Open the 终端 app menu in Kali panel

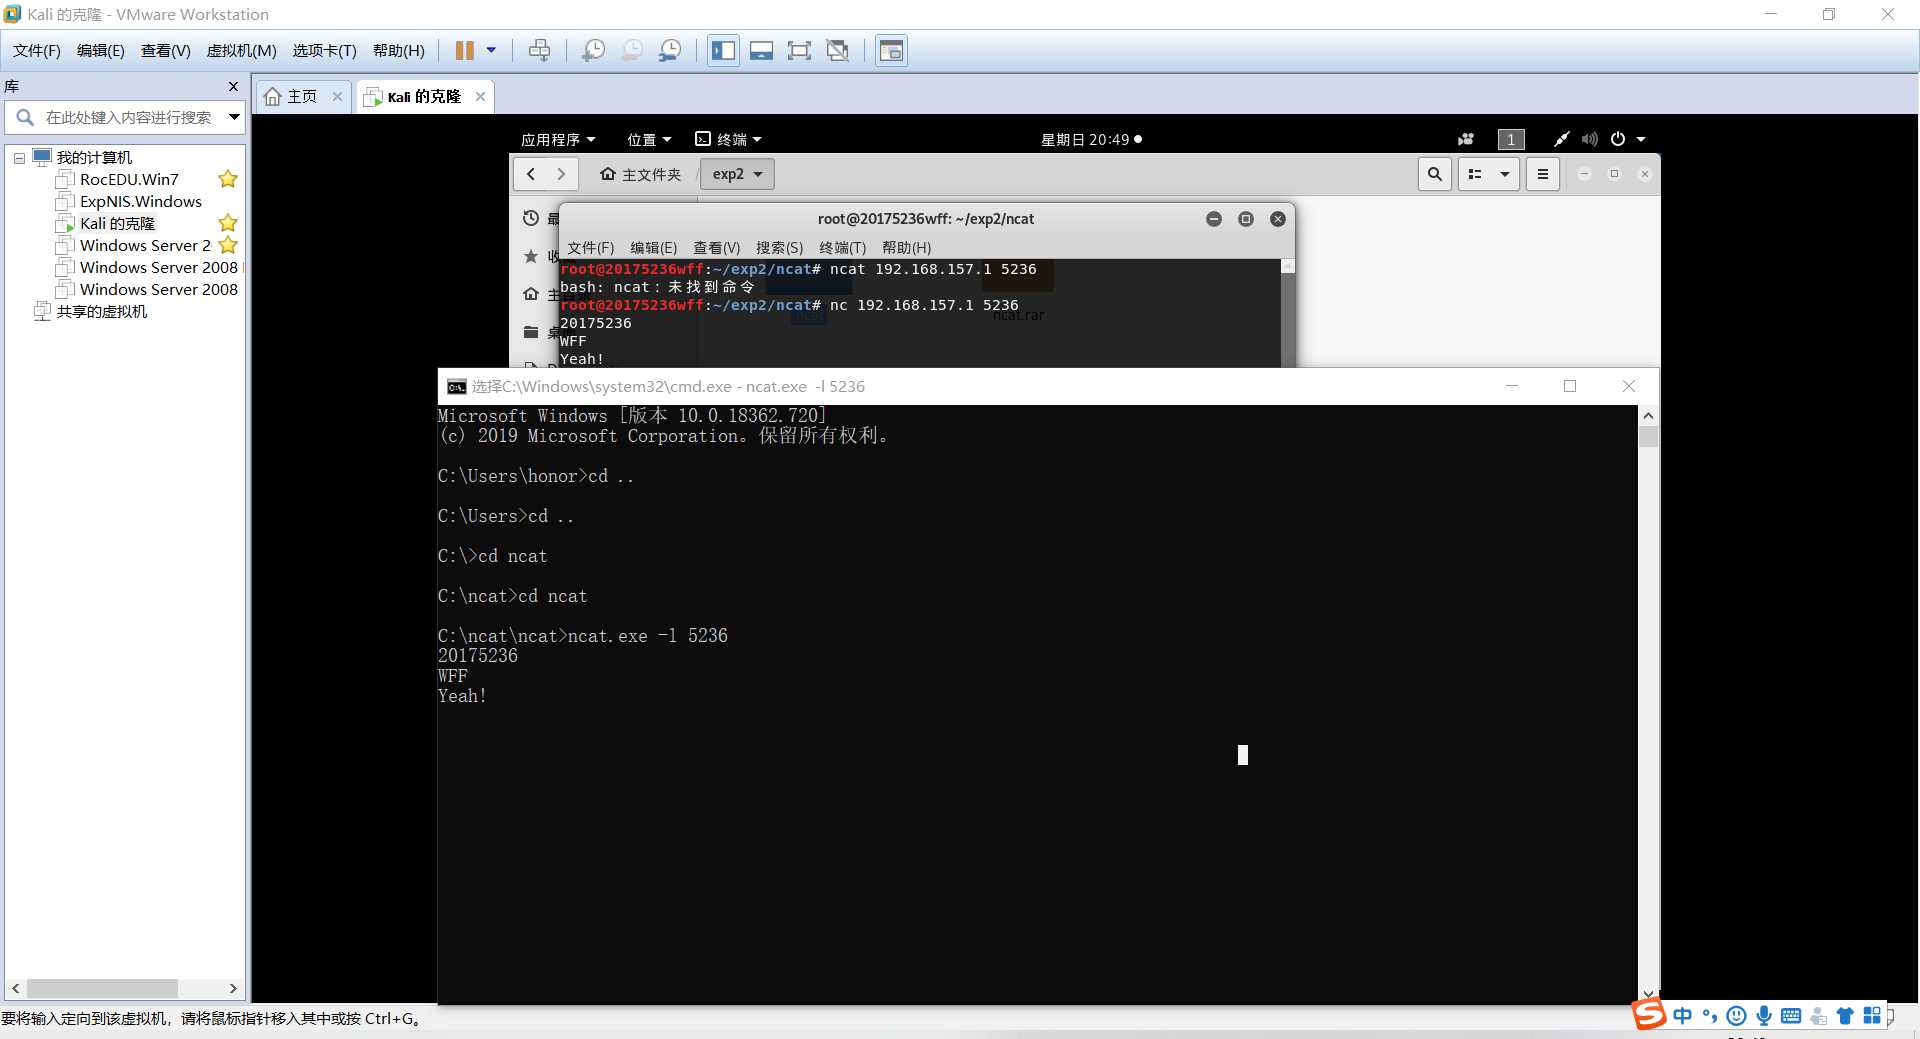pos(728,139)
